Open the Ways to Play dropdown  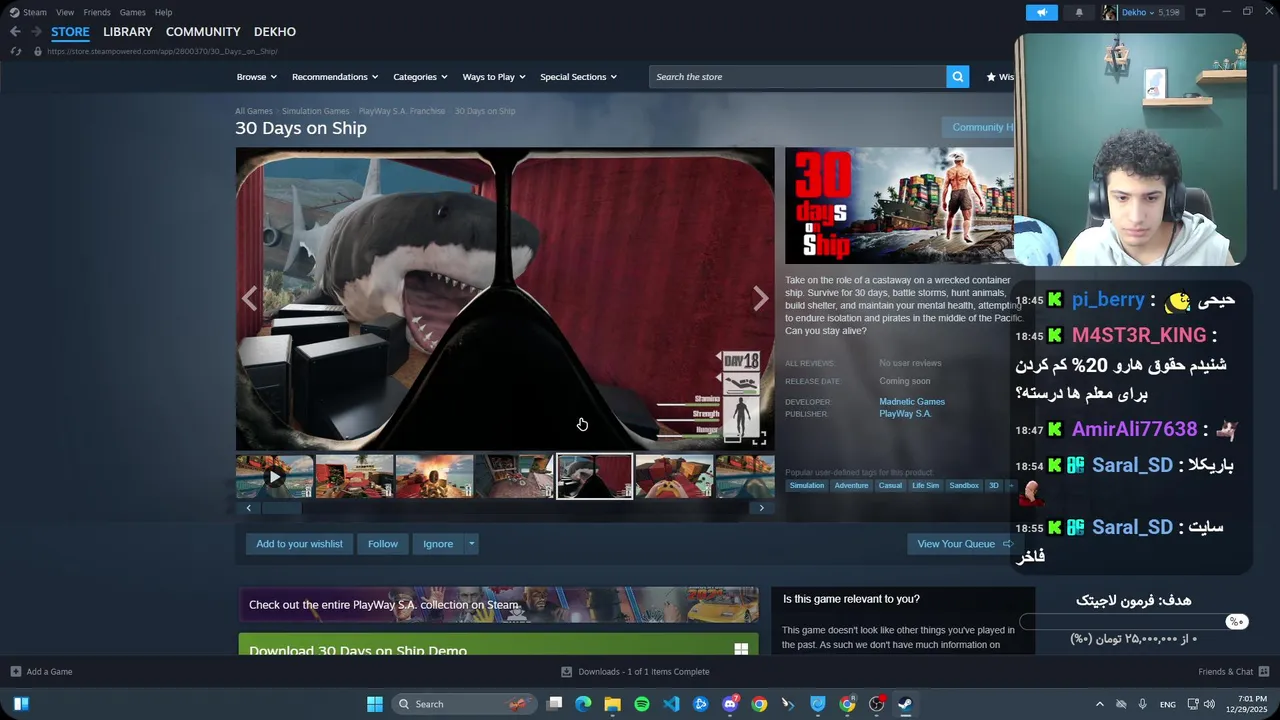coord(494,77)
